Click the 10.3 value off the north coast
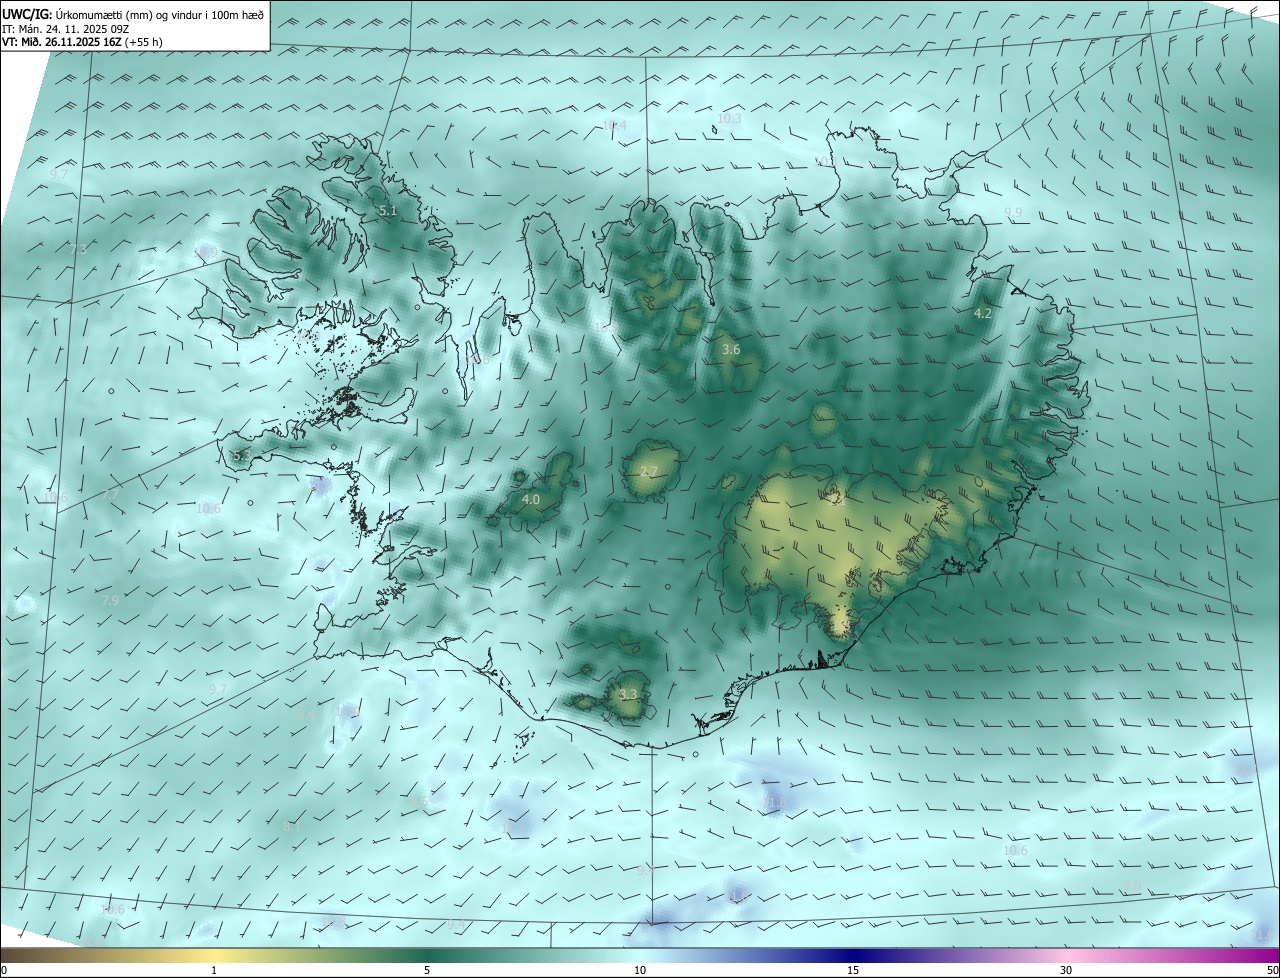This screenshot has height=978, width=1280. pos(730,118)
